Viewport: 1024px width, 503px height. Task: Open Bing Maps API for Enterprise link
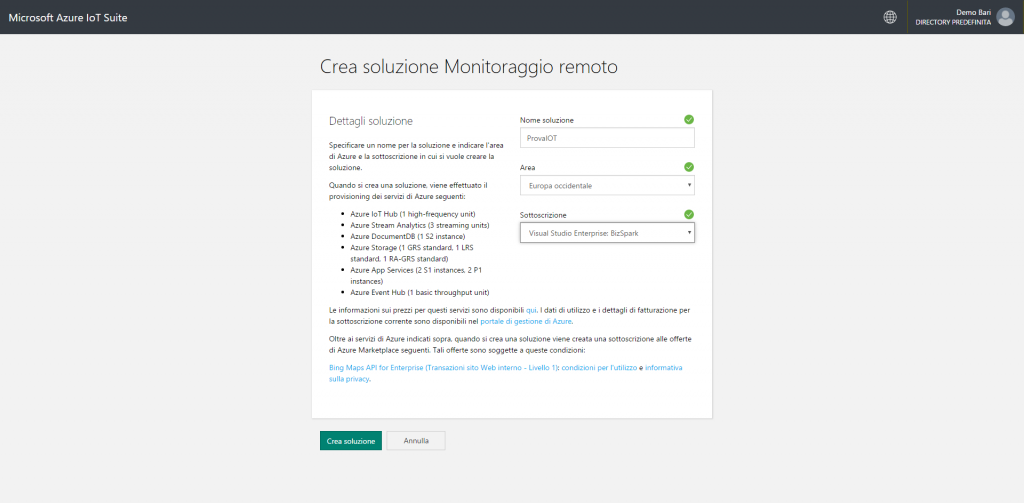tap(444, 368)
